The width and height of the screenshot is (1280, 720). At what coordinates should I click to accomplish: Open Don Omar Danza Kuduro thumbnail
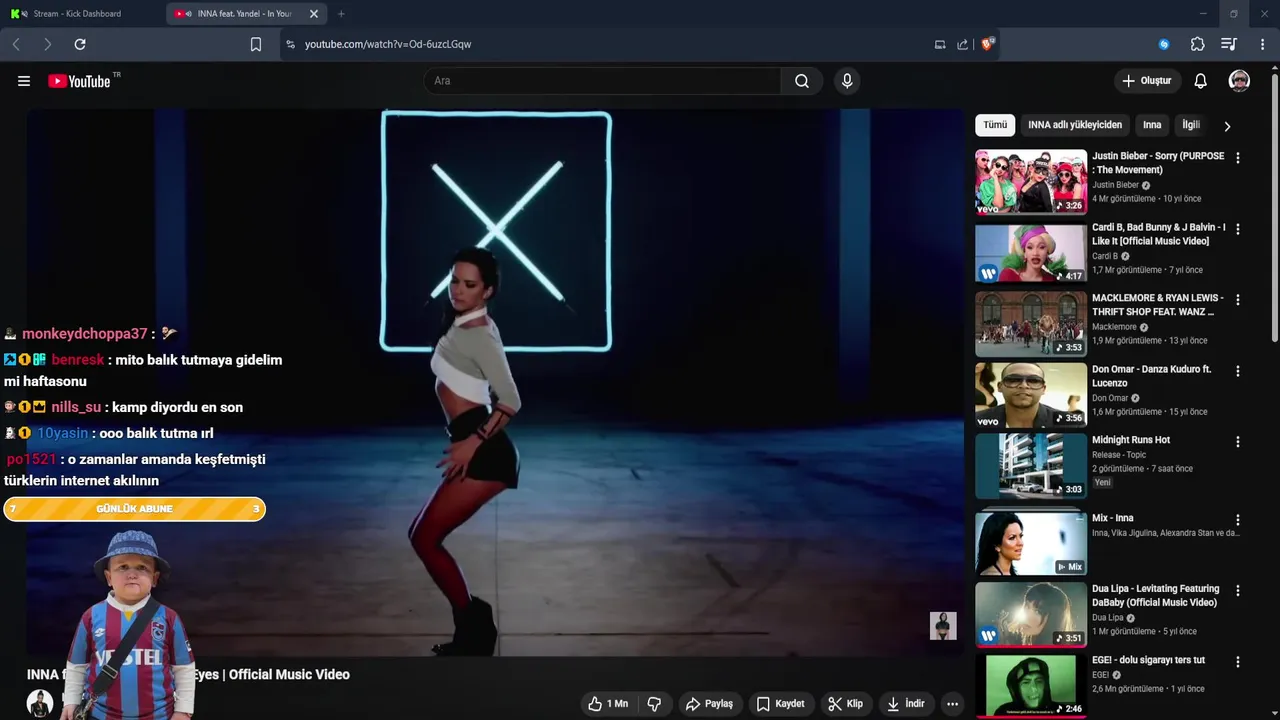(x=1031, y=395)
